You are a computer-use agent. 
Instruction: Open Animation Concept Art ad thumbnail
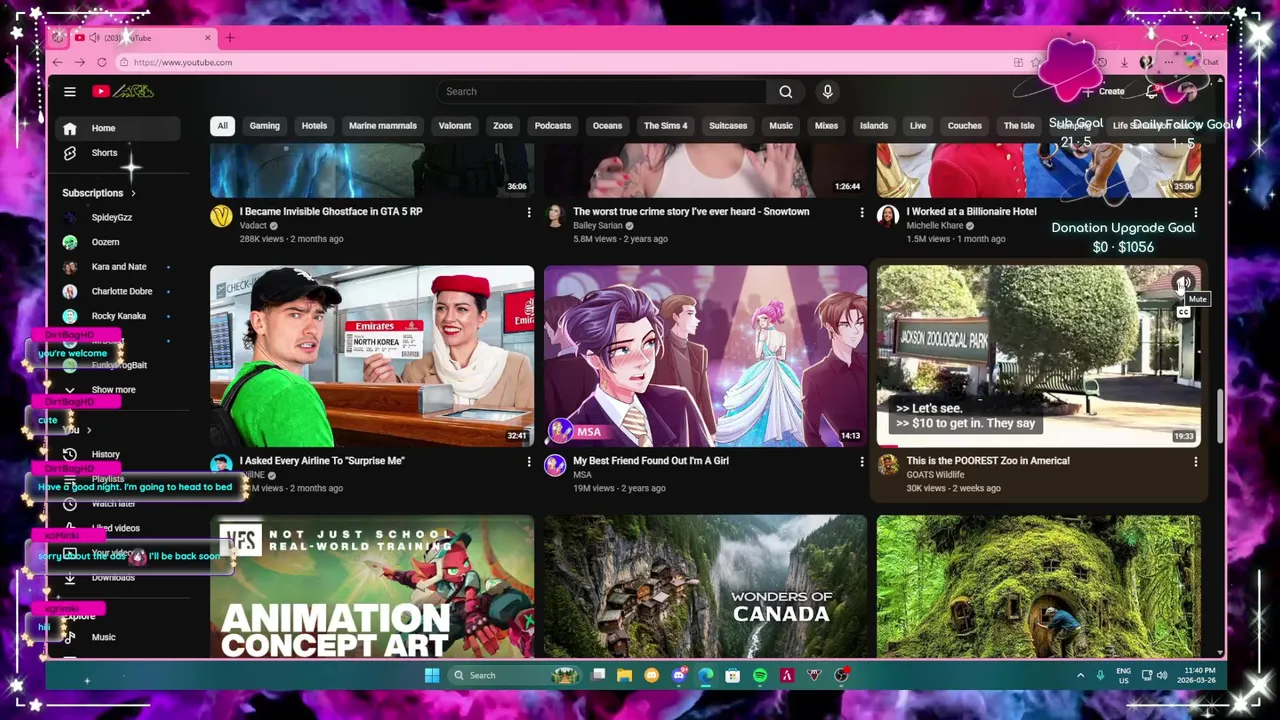(x=372, y=586)
